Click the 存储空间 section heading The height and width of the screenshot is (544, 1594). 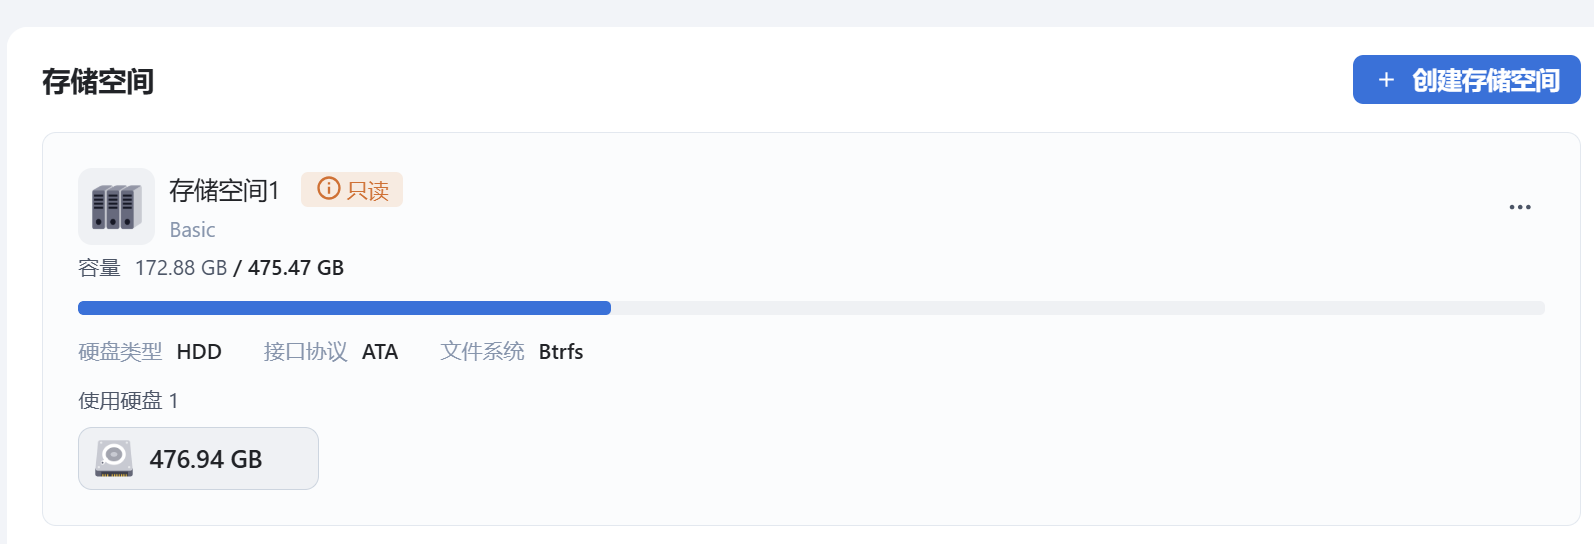[x=98, y=82]
